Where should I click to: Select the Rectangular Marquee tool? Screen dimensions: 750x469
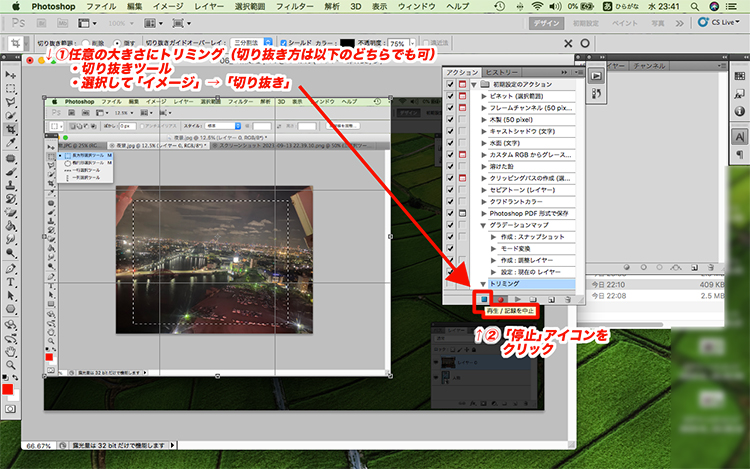tap(11, 88)
